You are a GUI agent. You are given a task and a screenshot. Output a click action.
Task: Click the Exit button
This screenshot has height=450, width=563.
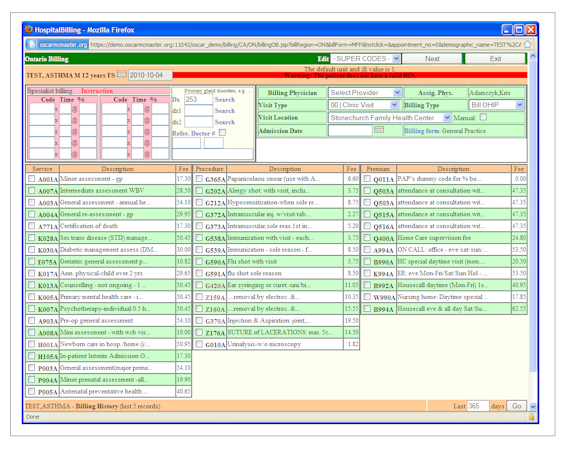click(x=495, y=59)
